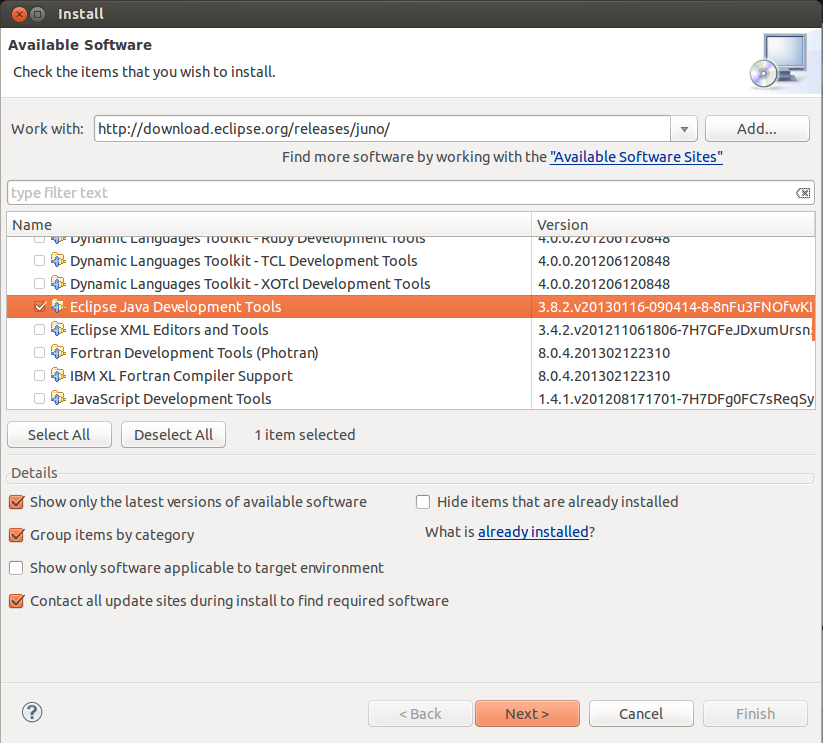Check the JavaScript Development Tools checkbox
Image resolution: width=823 pixels, height=743 pixels.
39,398
